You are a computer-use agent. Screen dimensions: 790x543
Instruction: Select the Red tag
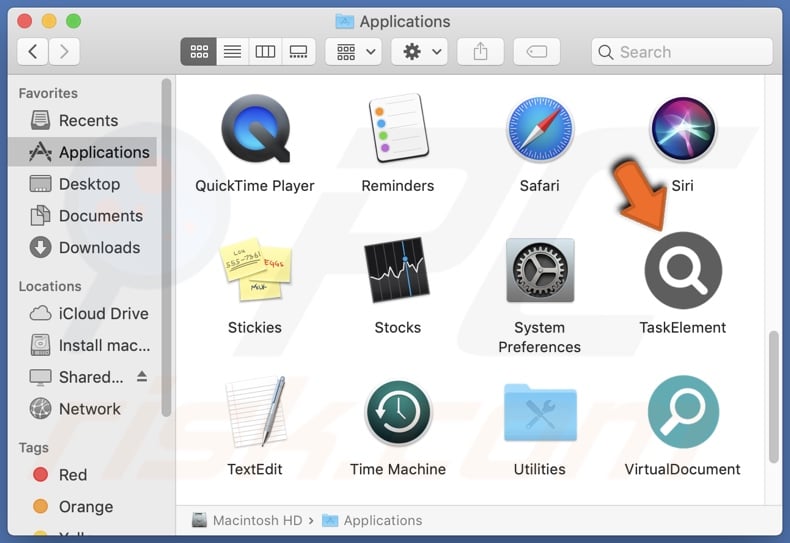click(84, 474)
